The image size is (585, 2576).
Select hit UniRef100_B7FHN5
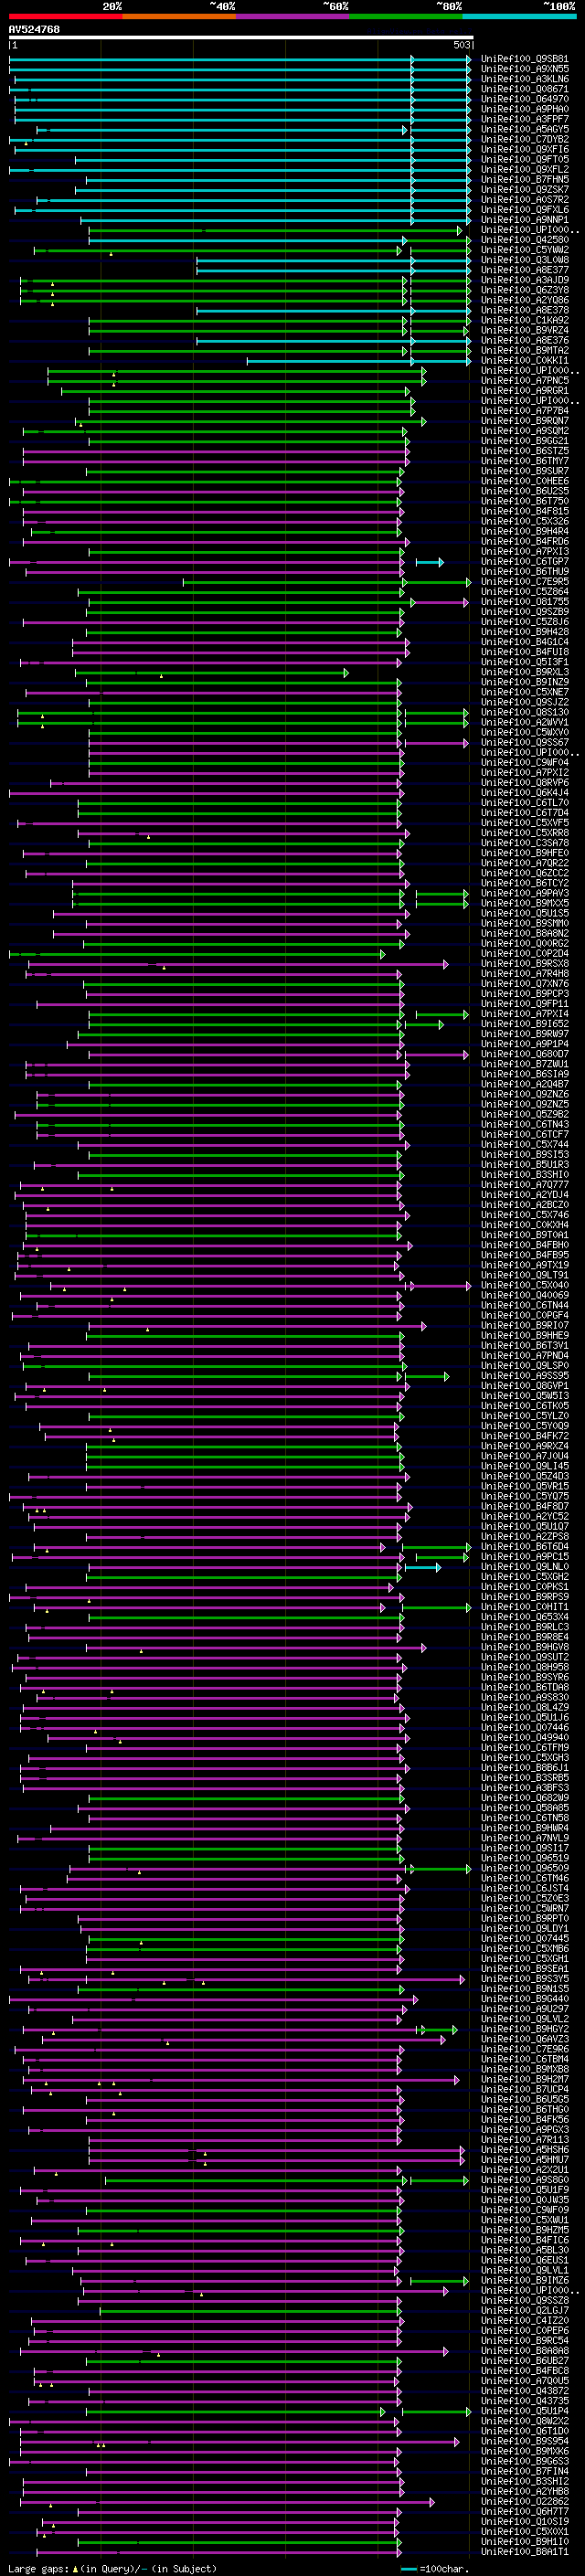click(525, 180)
